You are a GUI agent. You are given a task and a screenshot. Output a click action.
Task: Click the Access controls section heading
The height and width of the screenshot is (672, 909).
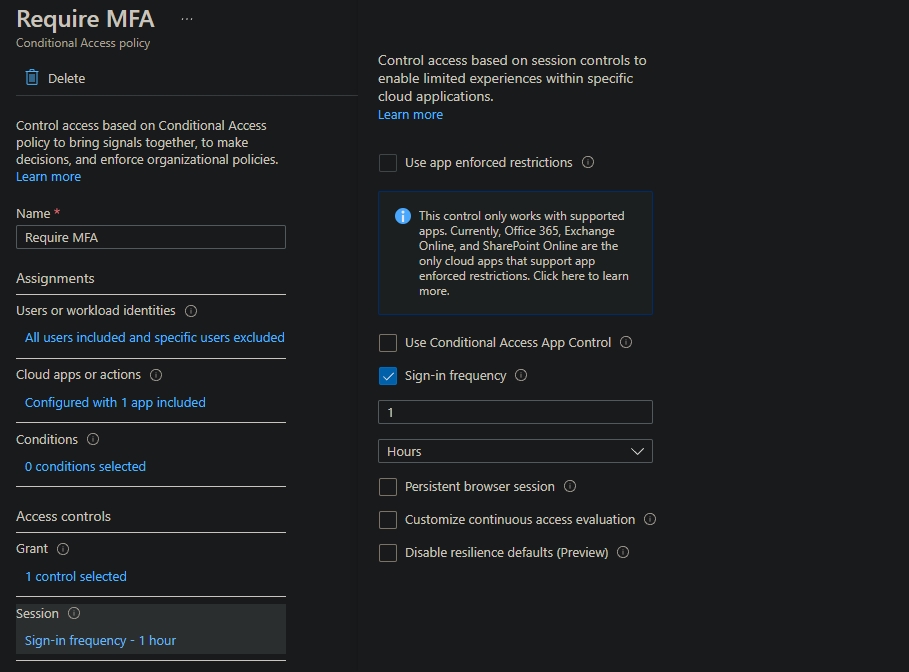pyautogui.click(x=63, y=516)
